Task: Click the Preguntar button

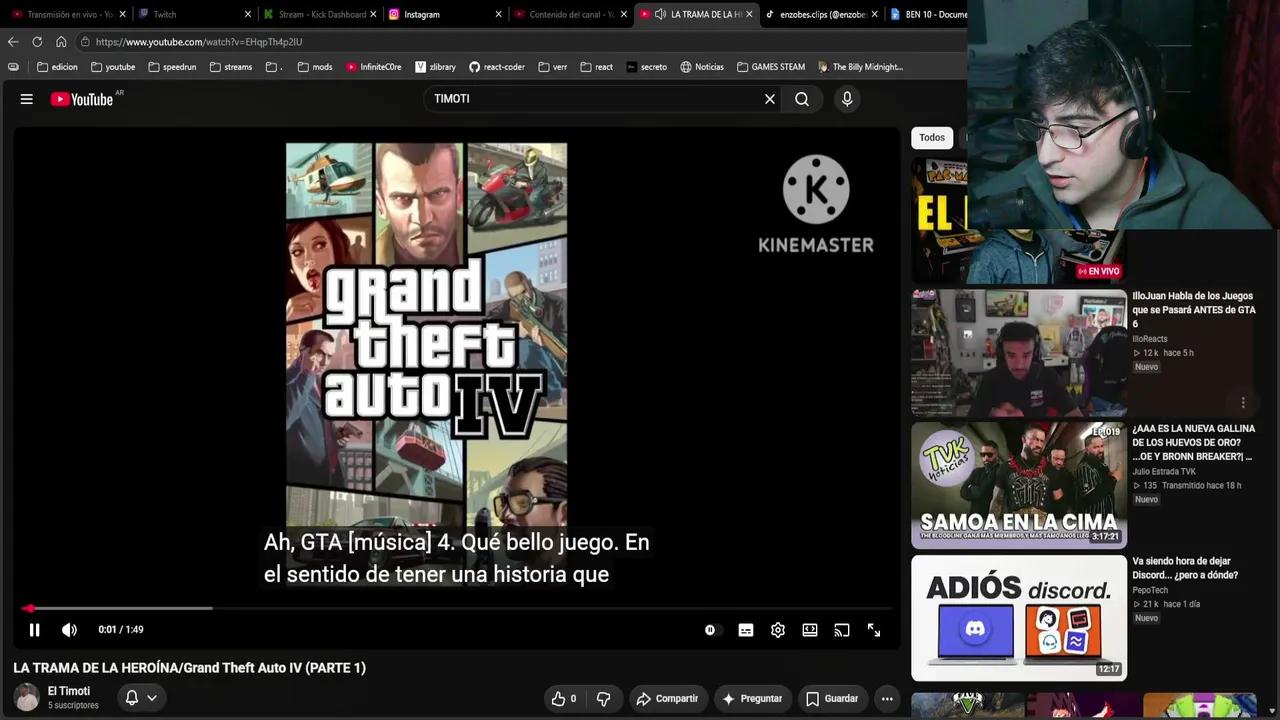Action: coord(752,699)
